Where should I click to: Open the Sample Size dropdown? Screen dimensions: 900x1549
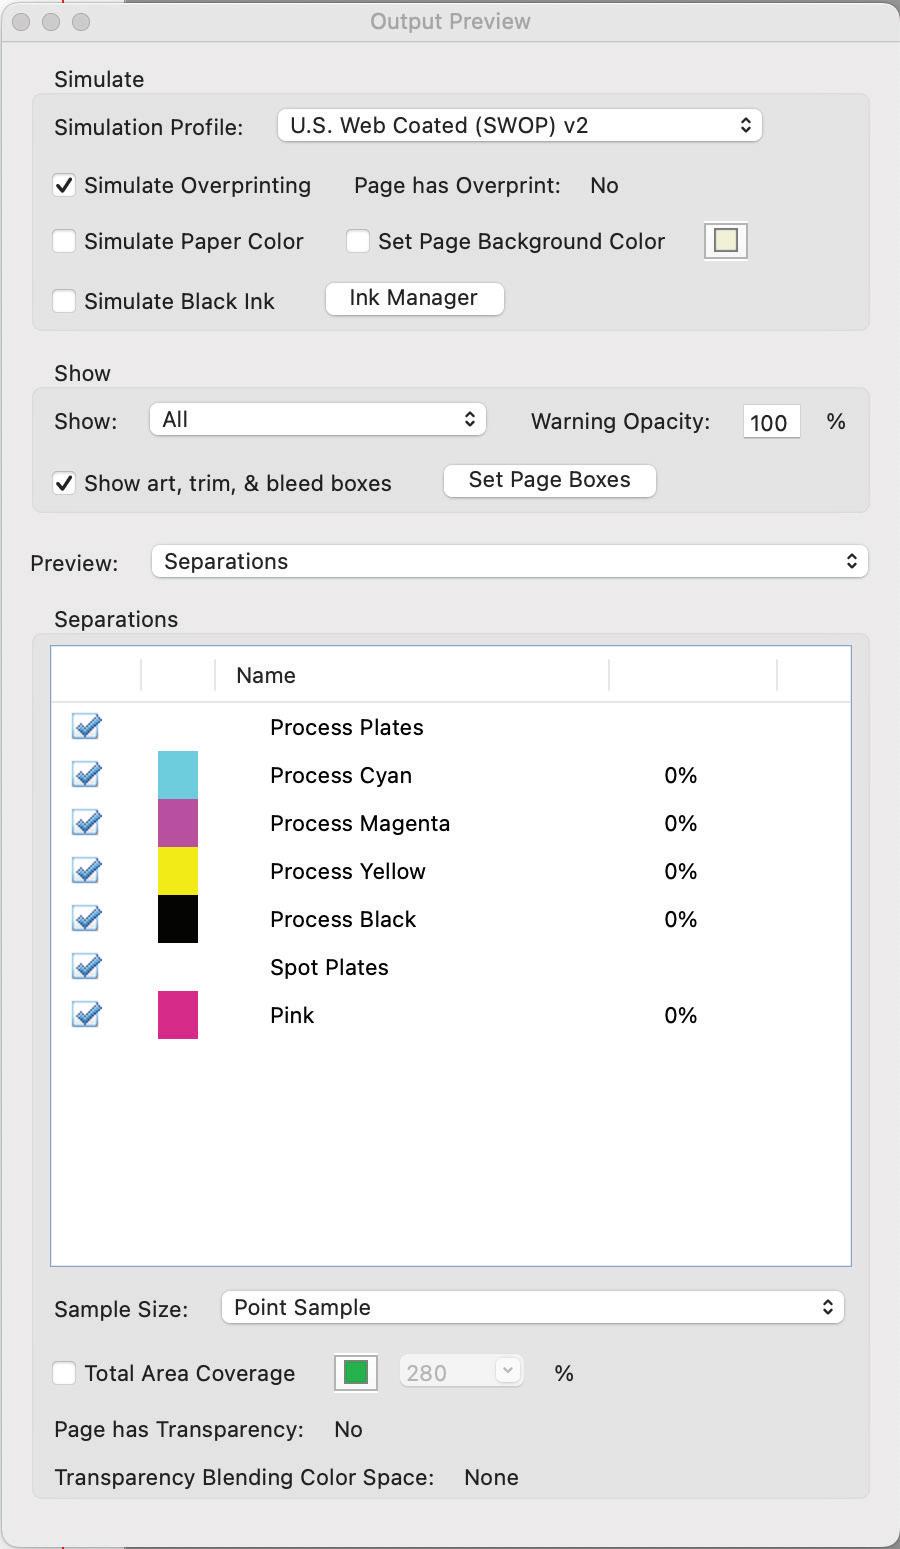(532, 1307)
